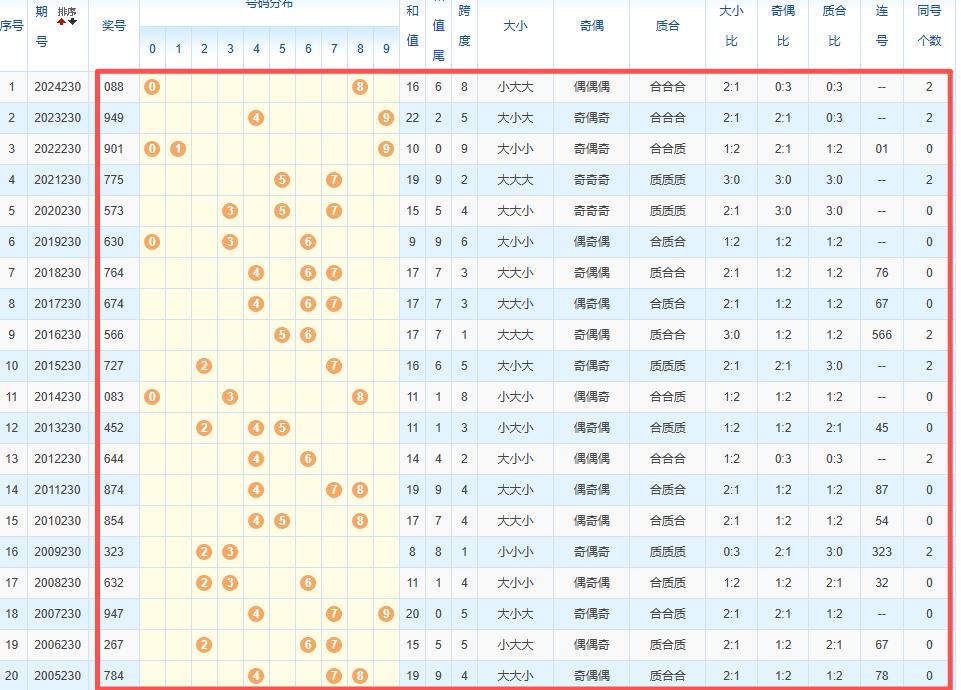The image size is (961, 690).
Task: Click the 奖号 column header
Action: (x=114, y=26)
